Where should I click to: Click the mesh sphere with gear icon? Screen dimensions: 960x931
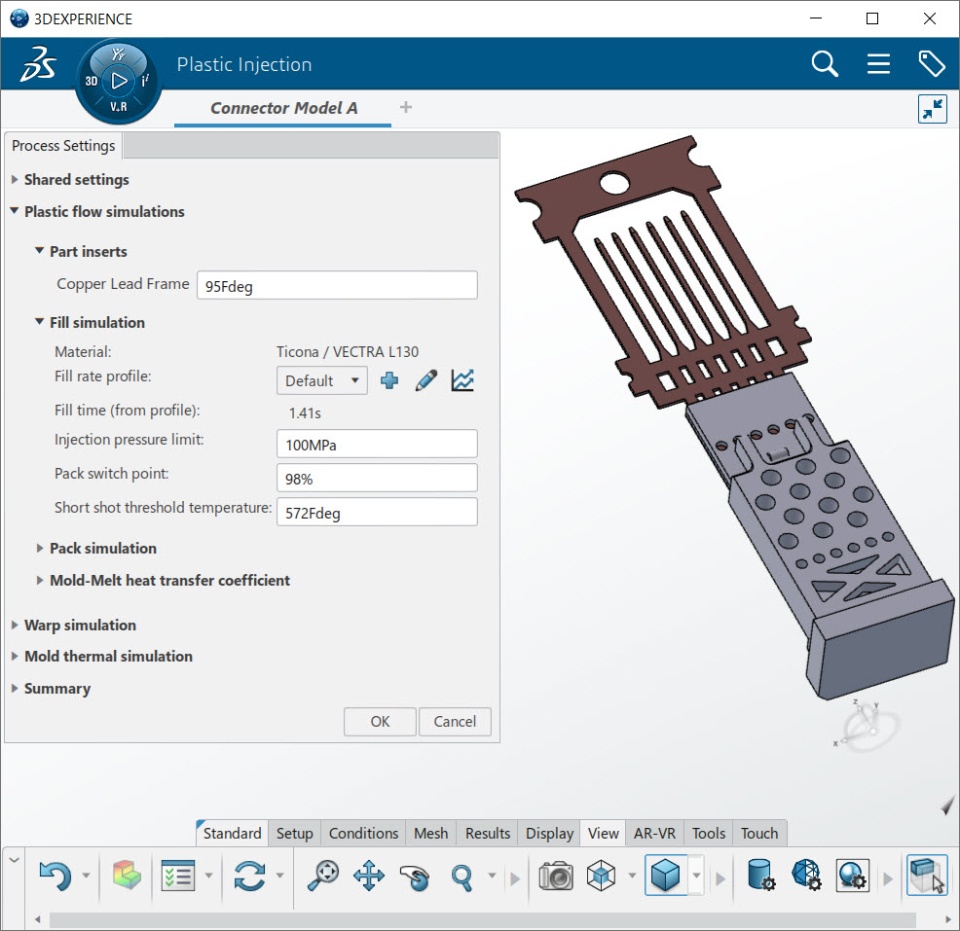[x=806, y=875]
